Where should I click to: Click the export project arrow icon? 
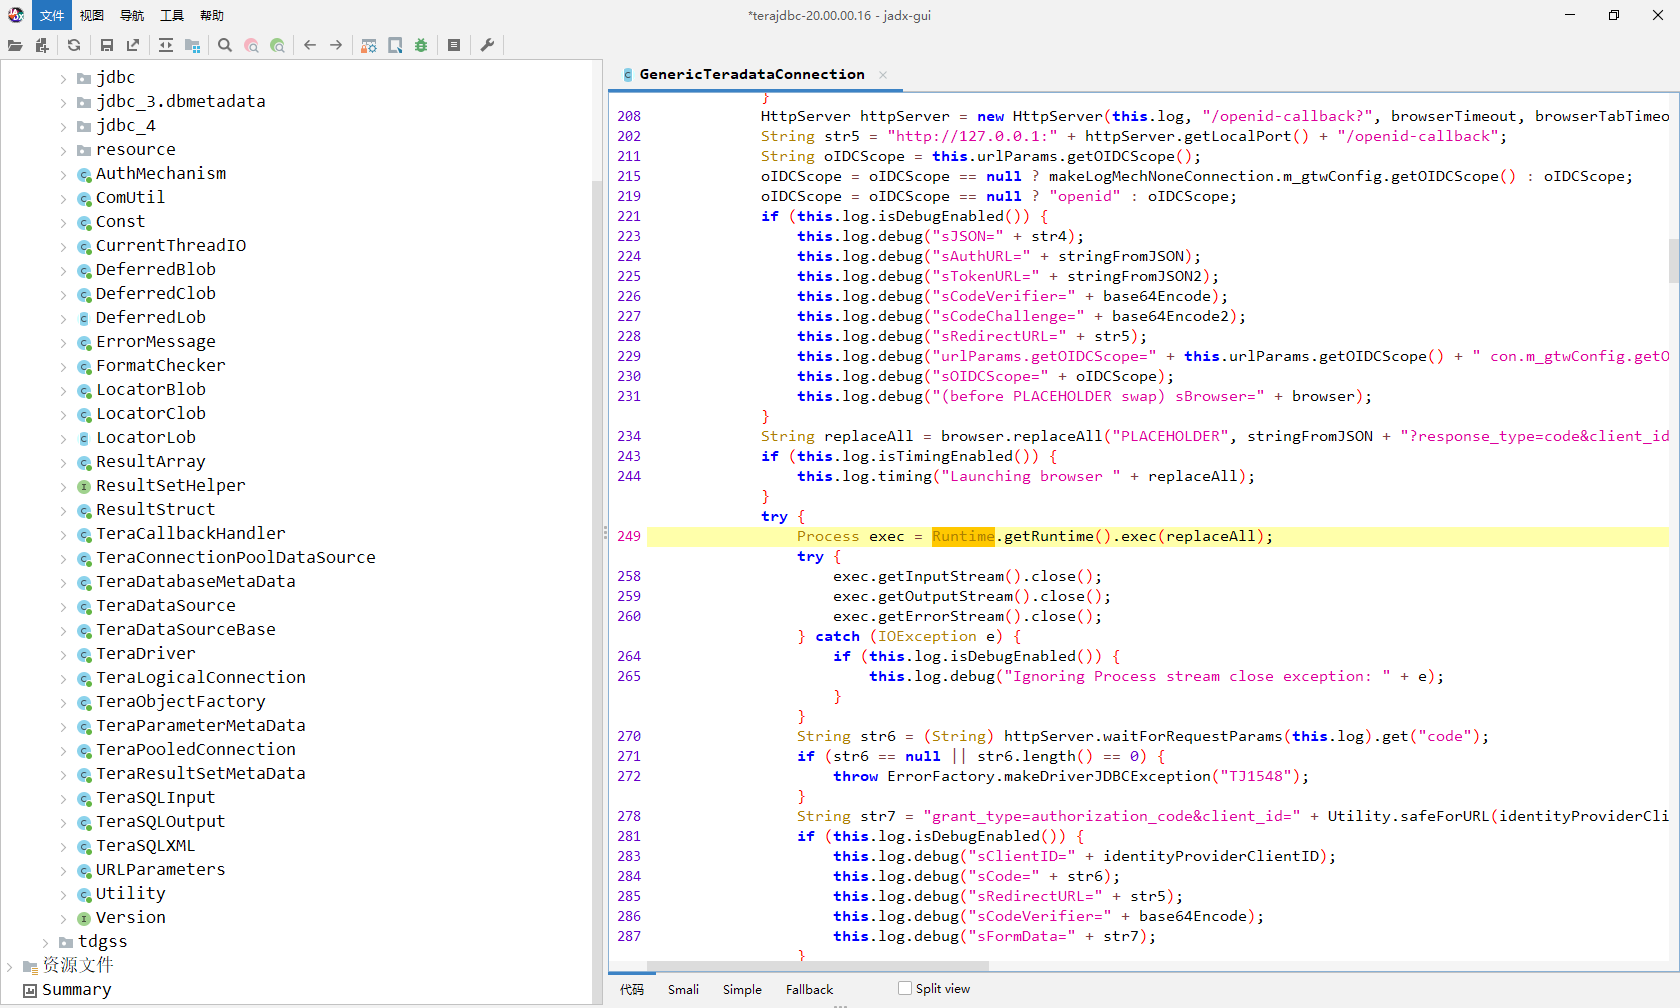pos(133,45)
